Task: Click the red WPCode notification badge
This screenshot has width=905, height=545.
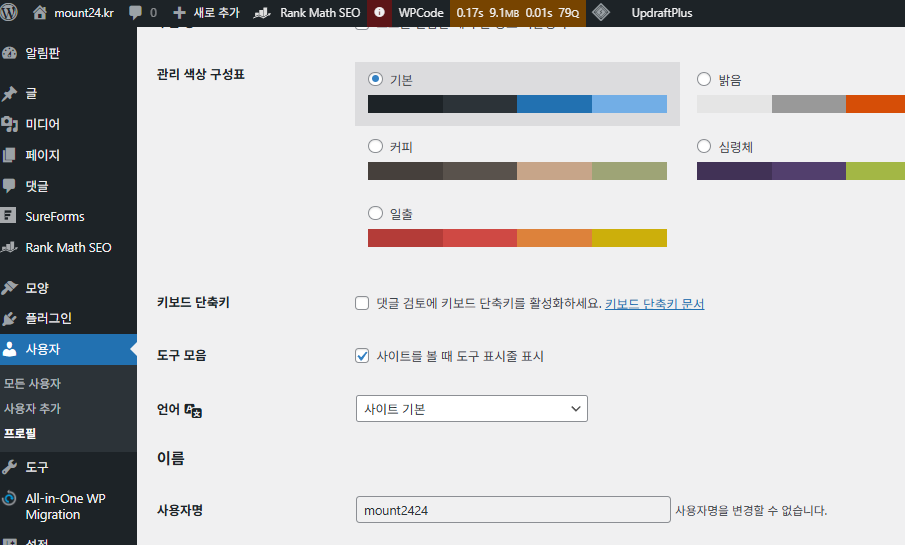Action: [x=380, y=13]
